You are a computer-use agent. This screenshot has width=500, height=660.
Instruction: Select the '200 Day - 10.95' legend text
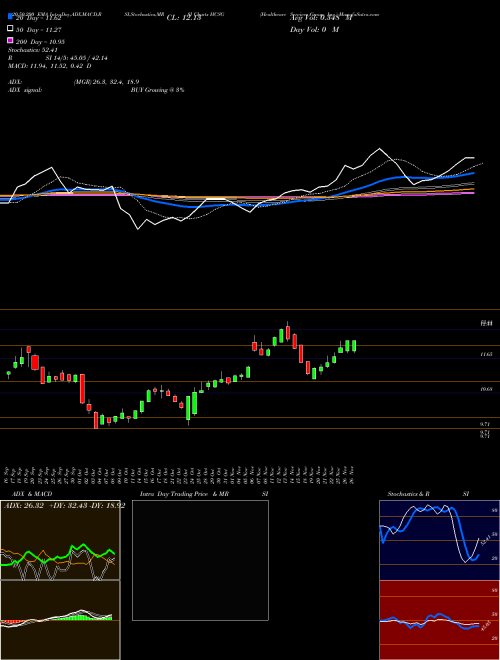tap(40, 42)
